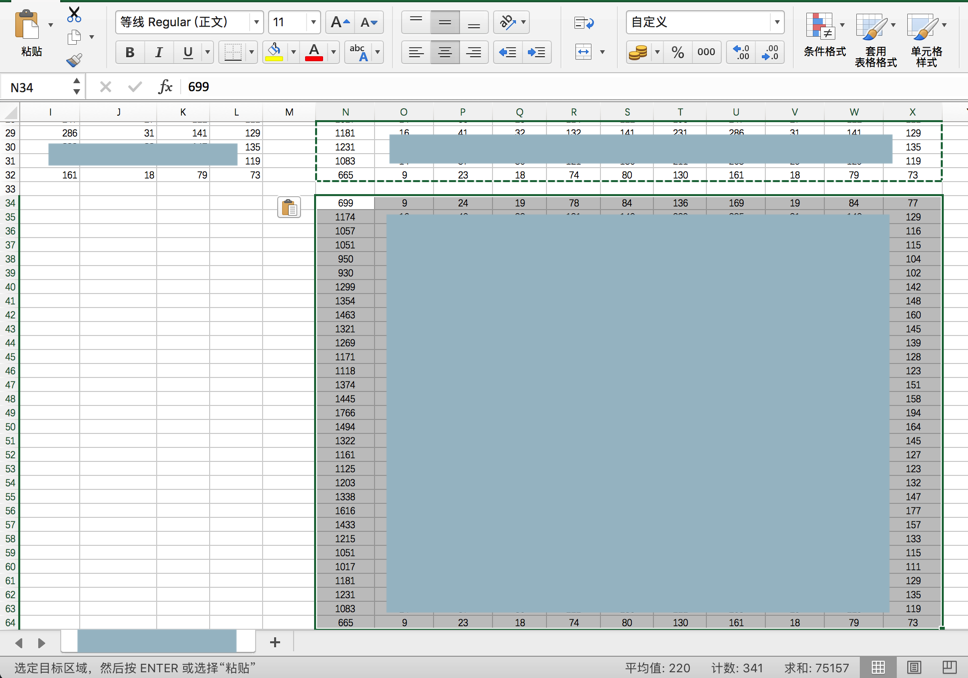Decrease decimal places
The image size is (968, 678).
click(x=770, y=52)
